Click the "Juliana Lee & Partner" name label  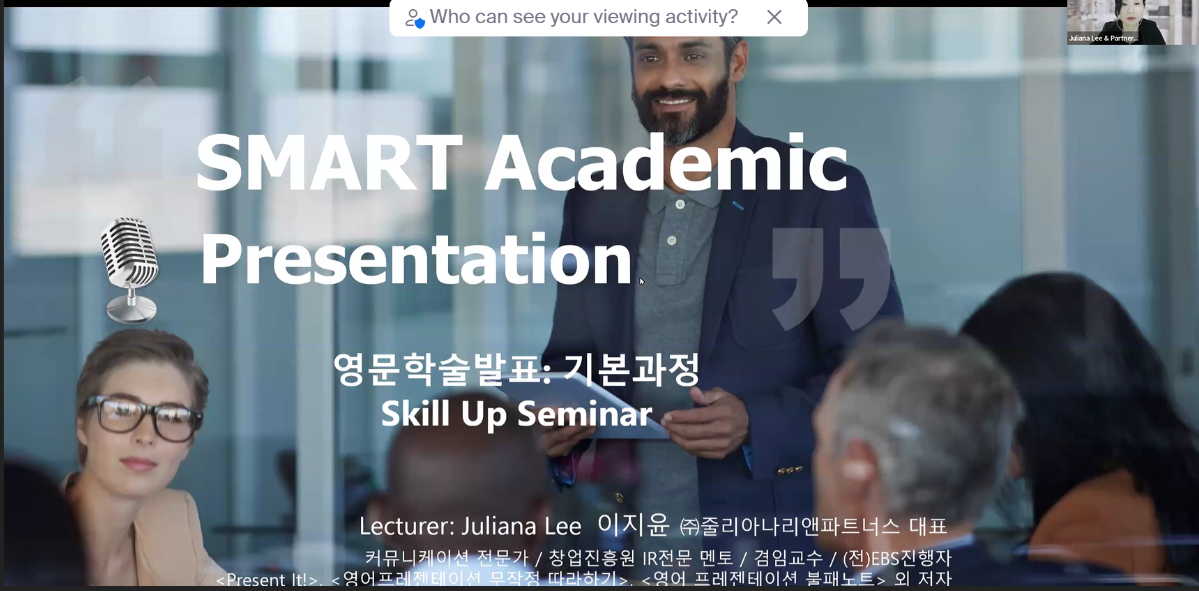click(x=1103, y=38)
